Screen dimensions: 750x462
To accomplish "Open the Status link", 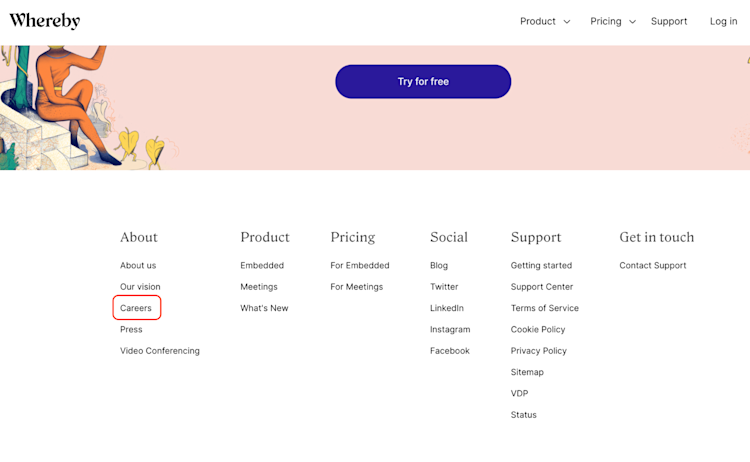I will (x=523, y=415).
